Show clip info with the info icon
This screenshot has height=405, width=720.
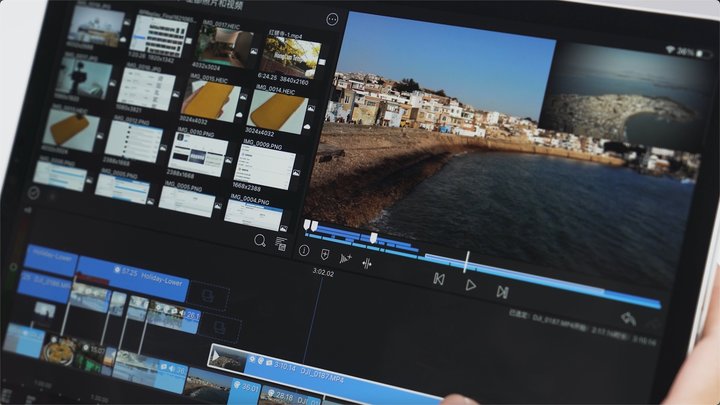click(304, 251)
